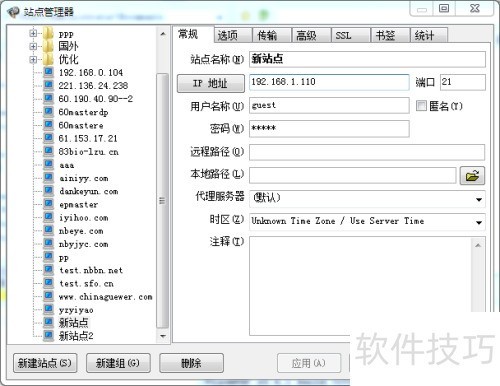Click the 应用(A) apply button
This screenshot has height=386, width=500.
(309, 363)
